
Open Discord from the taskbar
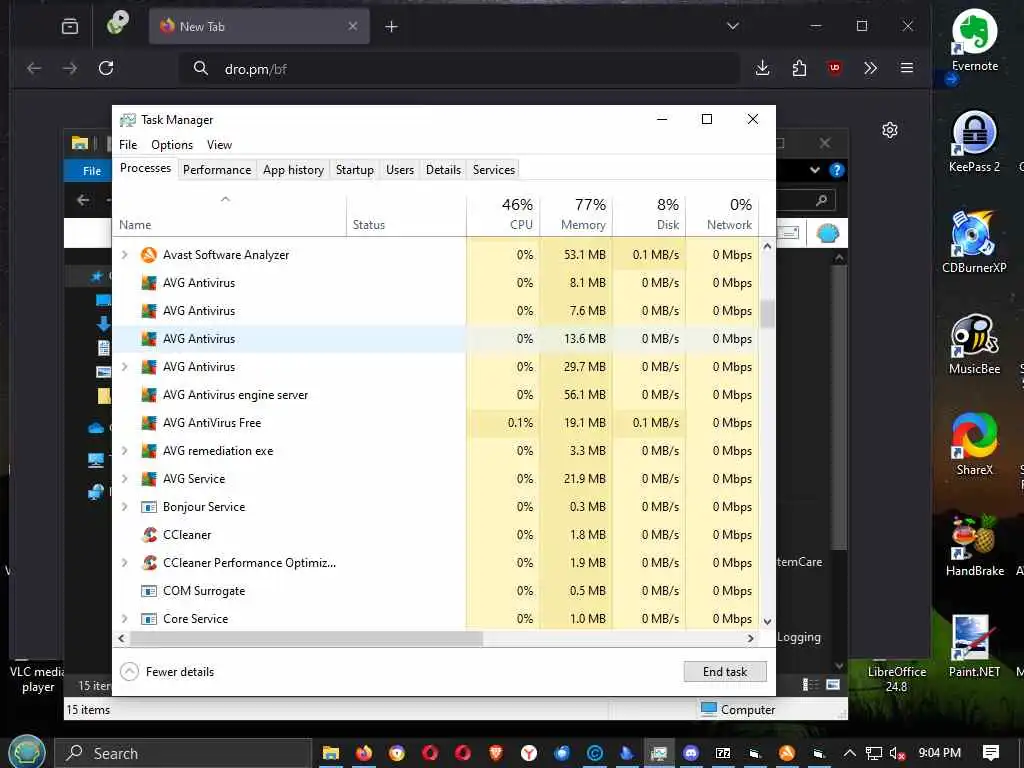pos(690,753)
